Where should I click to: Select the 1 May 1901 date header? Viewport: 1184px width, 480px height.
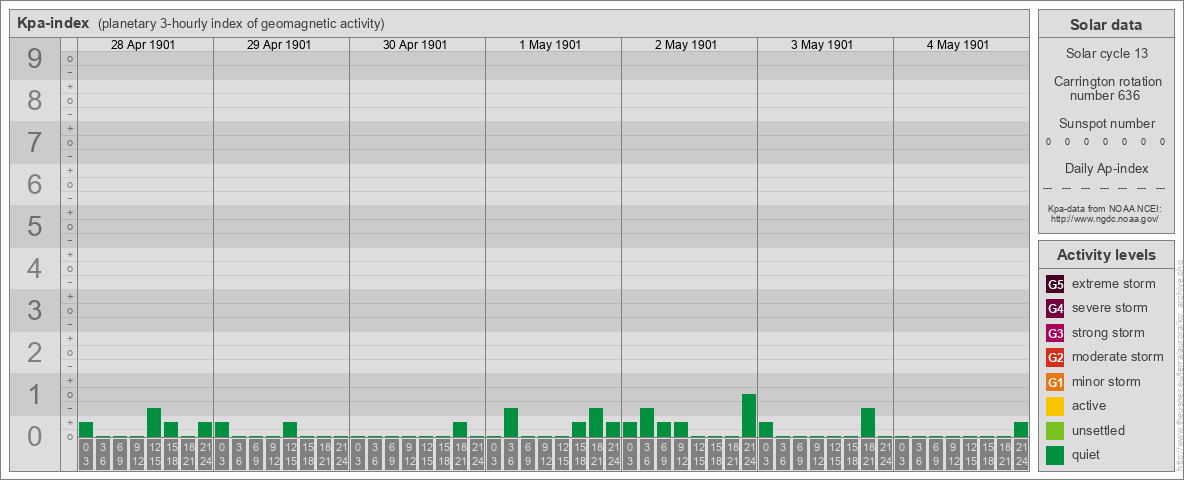[x=550, y=45]
